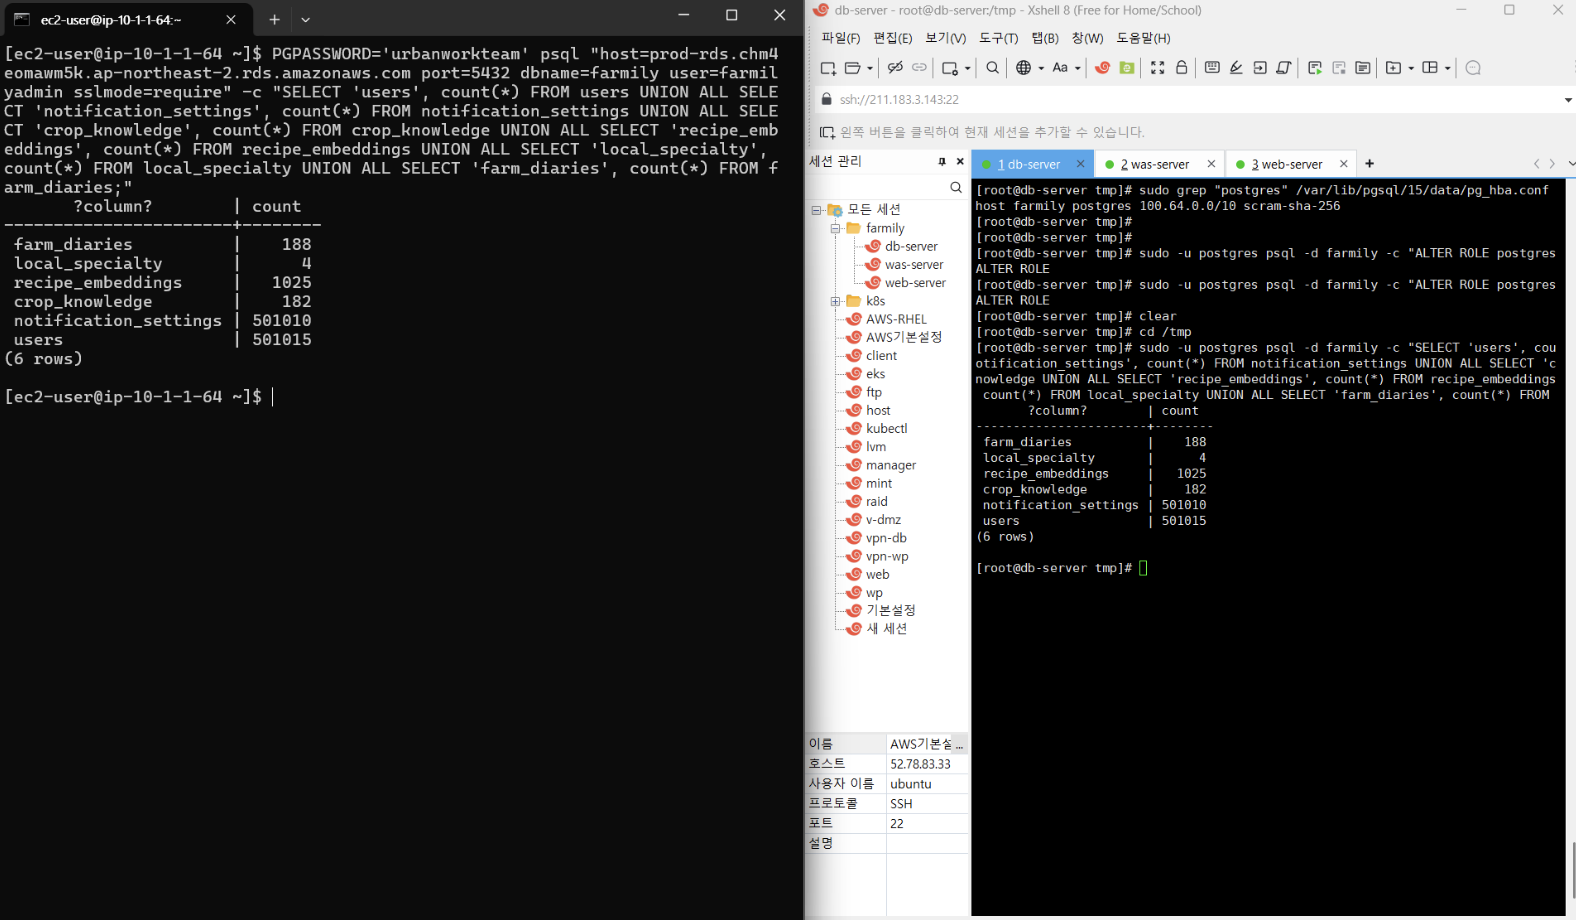Collapse the family folder in session tree
The width and height of the screenshot is (1576, 920).
click(x=835, y=228)
